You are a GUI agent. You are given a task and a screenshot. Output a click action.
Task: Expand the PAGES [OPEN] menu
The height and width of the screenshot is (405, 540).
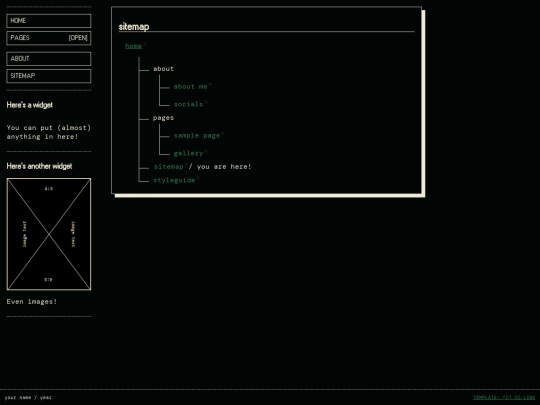pos(49,38)
